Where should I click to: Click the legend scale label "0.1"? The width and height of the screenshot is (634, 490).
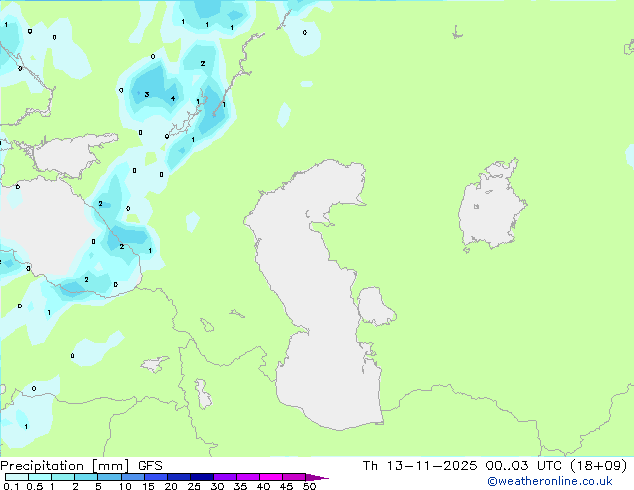[11, 486]
